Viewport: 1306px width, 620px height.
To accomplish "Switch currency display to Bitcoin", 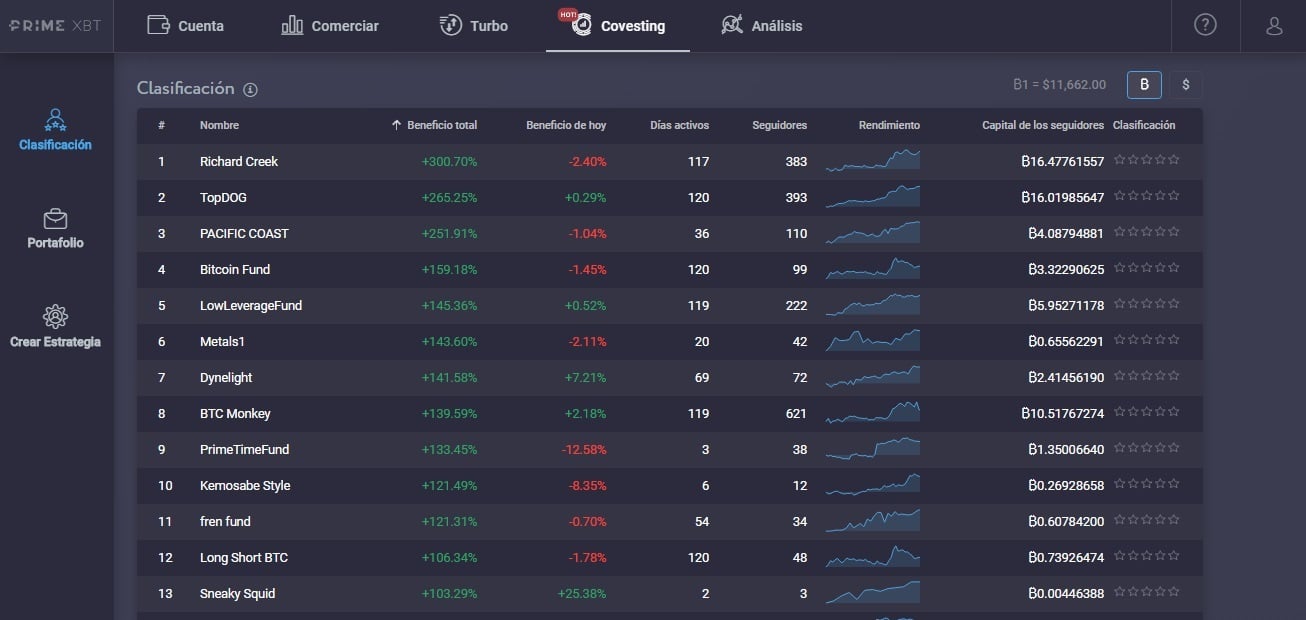I will (1144, 85).
